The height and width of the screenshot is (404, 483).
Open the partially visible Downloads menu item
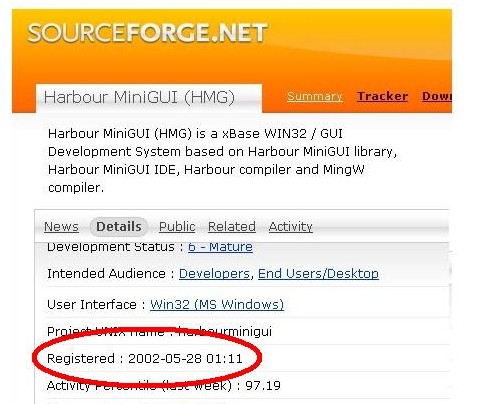(437, 96)
